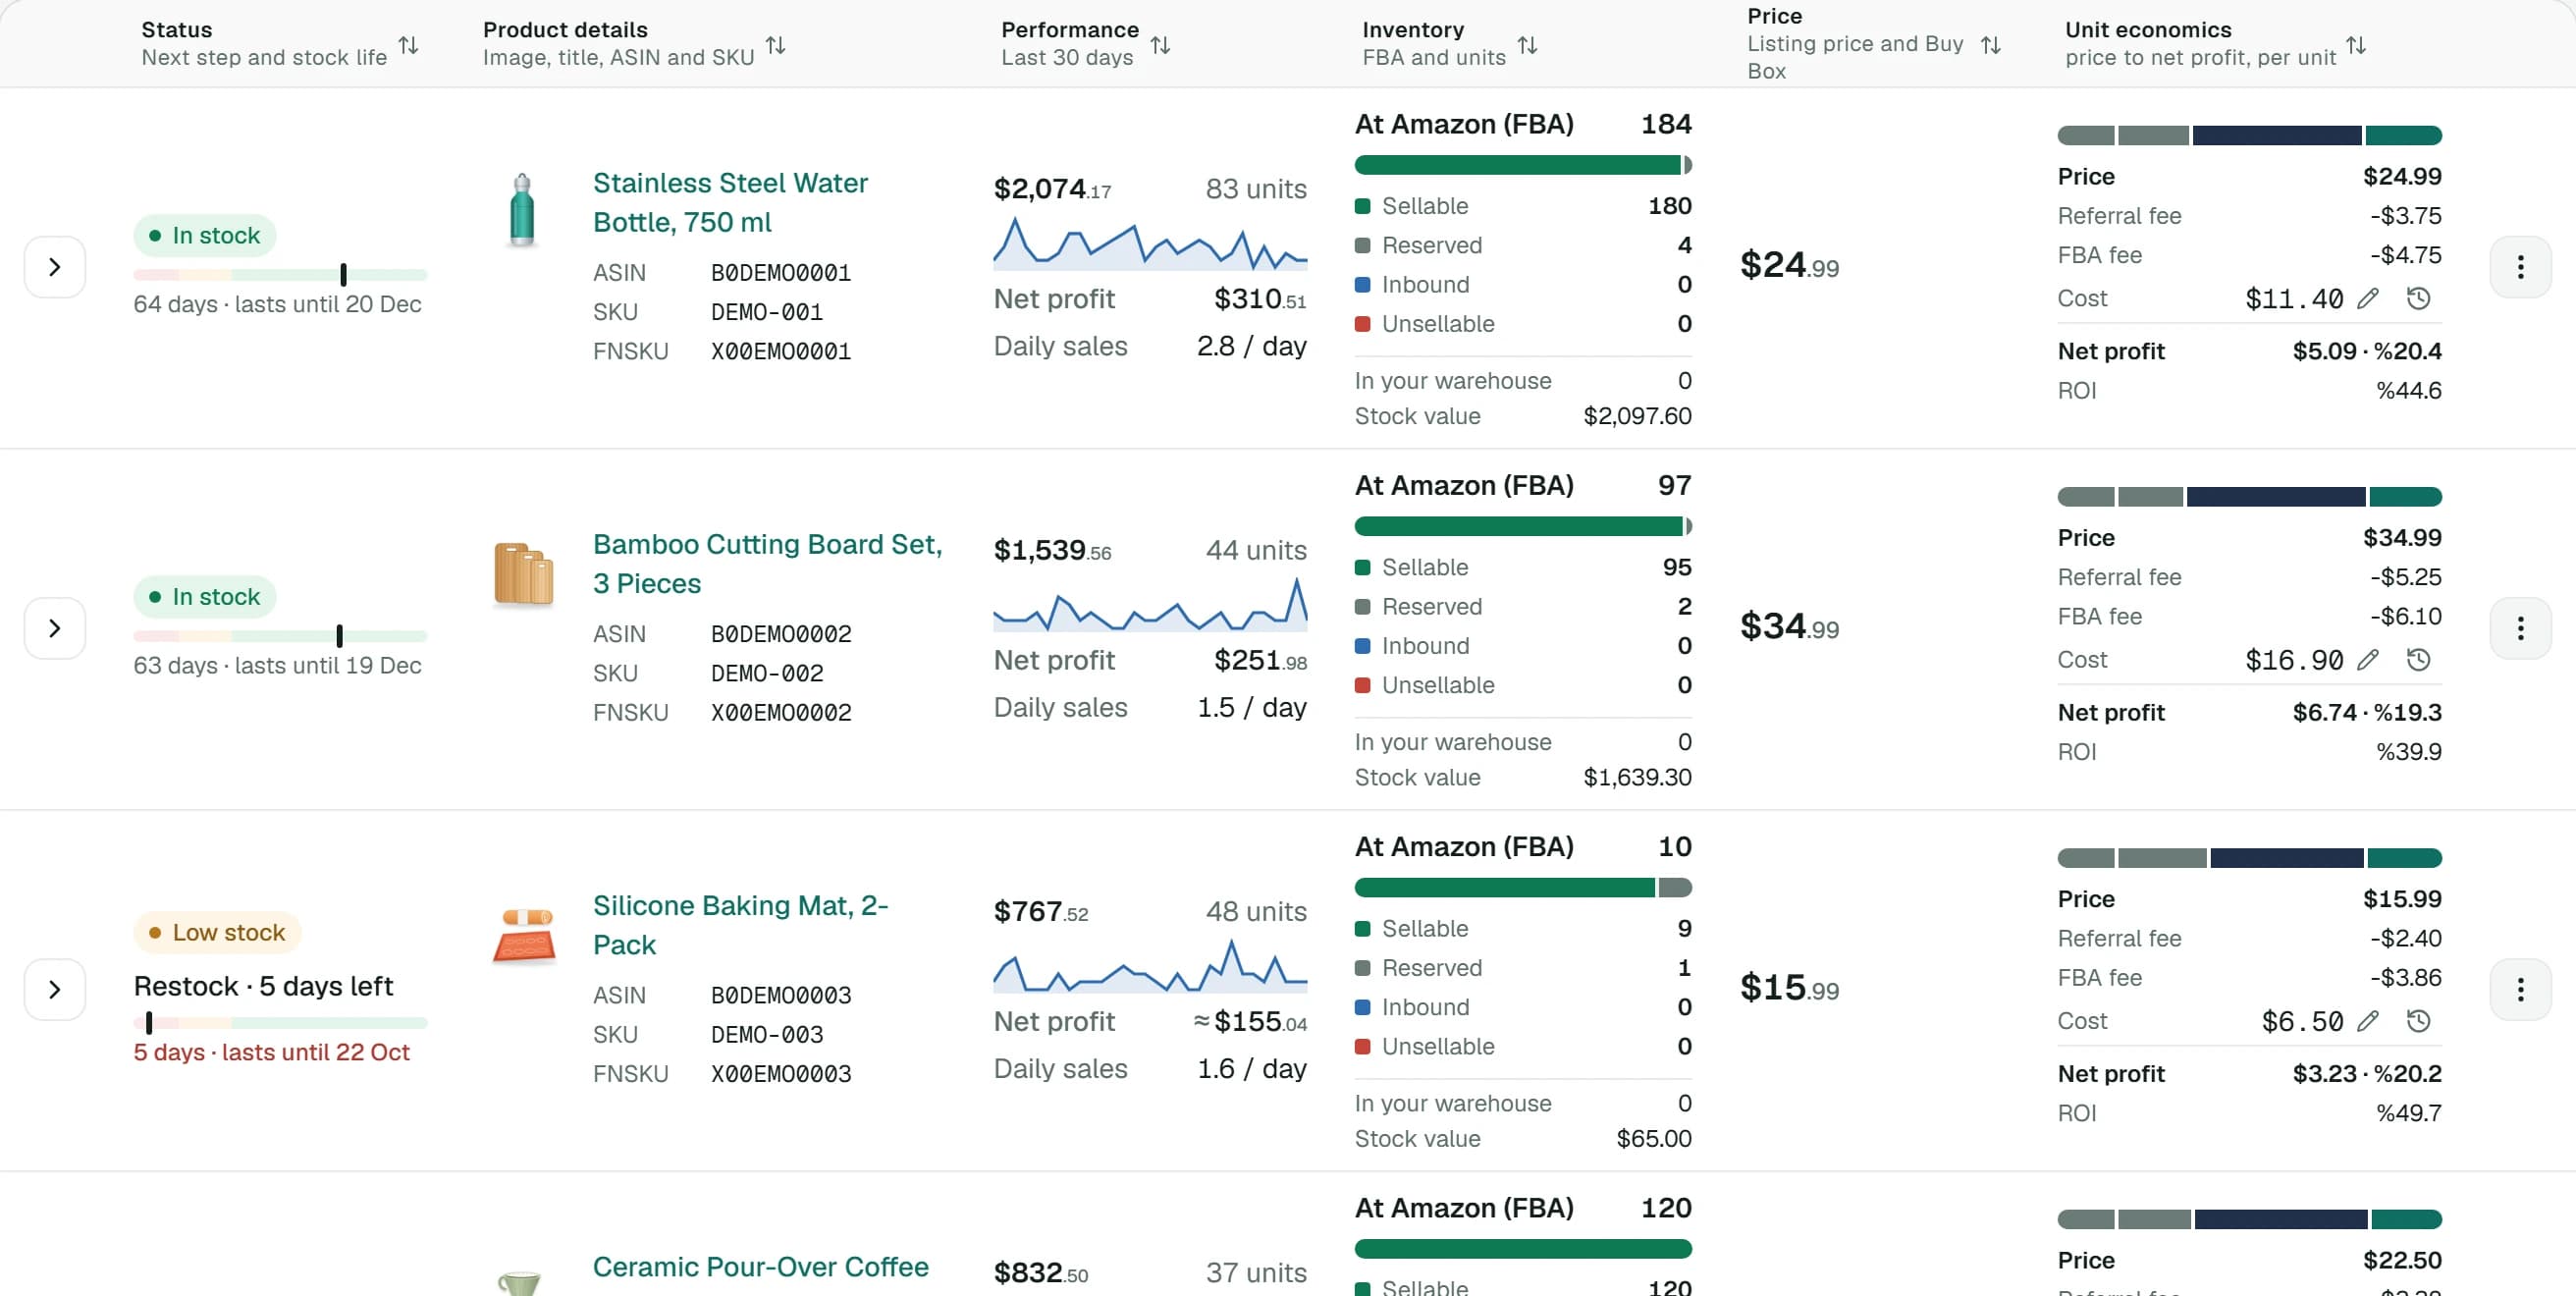Screen dimensions: 2576x1296
Task: Open more options for Water Bottle row
Action: 2520,267
